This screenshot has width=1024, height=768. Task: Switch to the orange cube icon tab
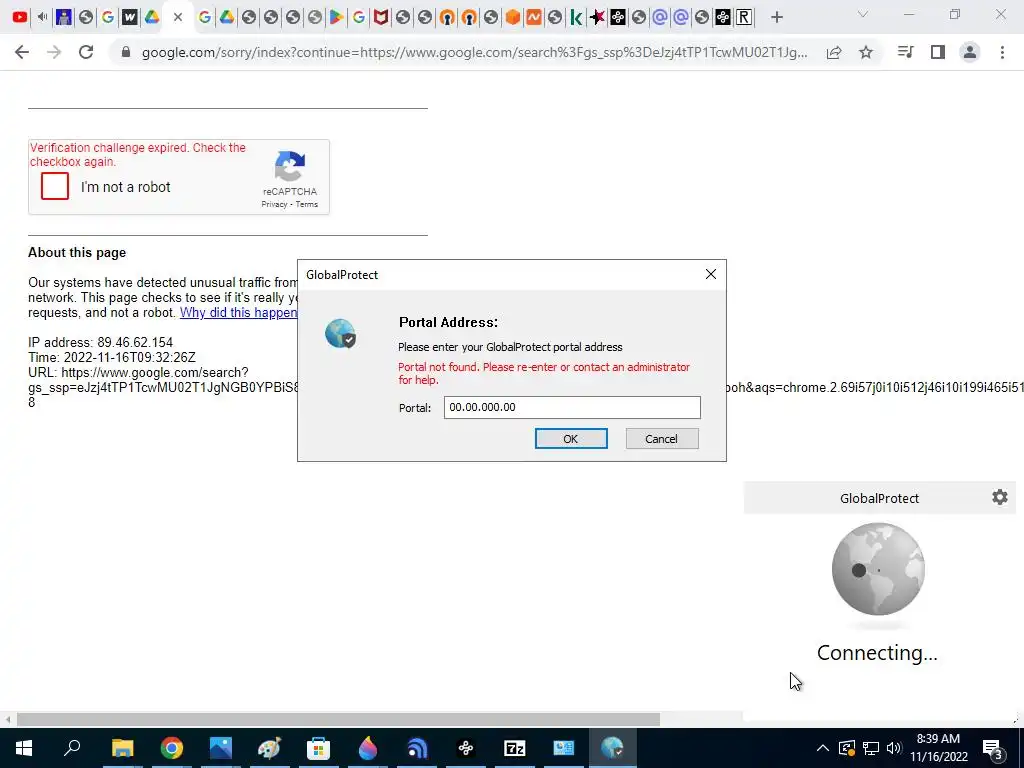513,18
